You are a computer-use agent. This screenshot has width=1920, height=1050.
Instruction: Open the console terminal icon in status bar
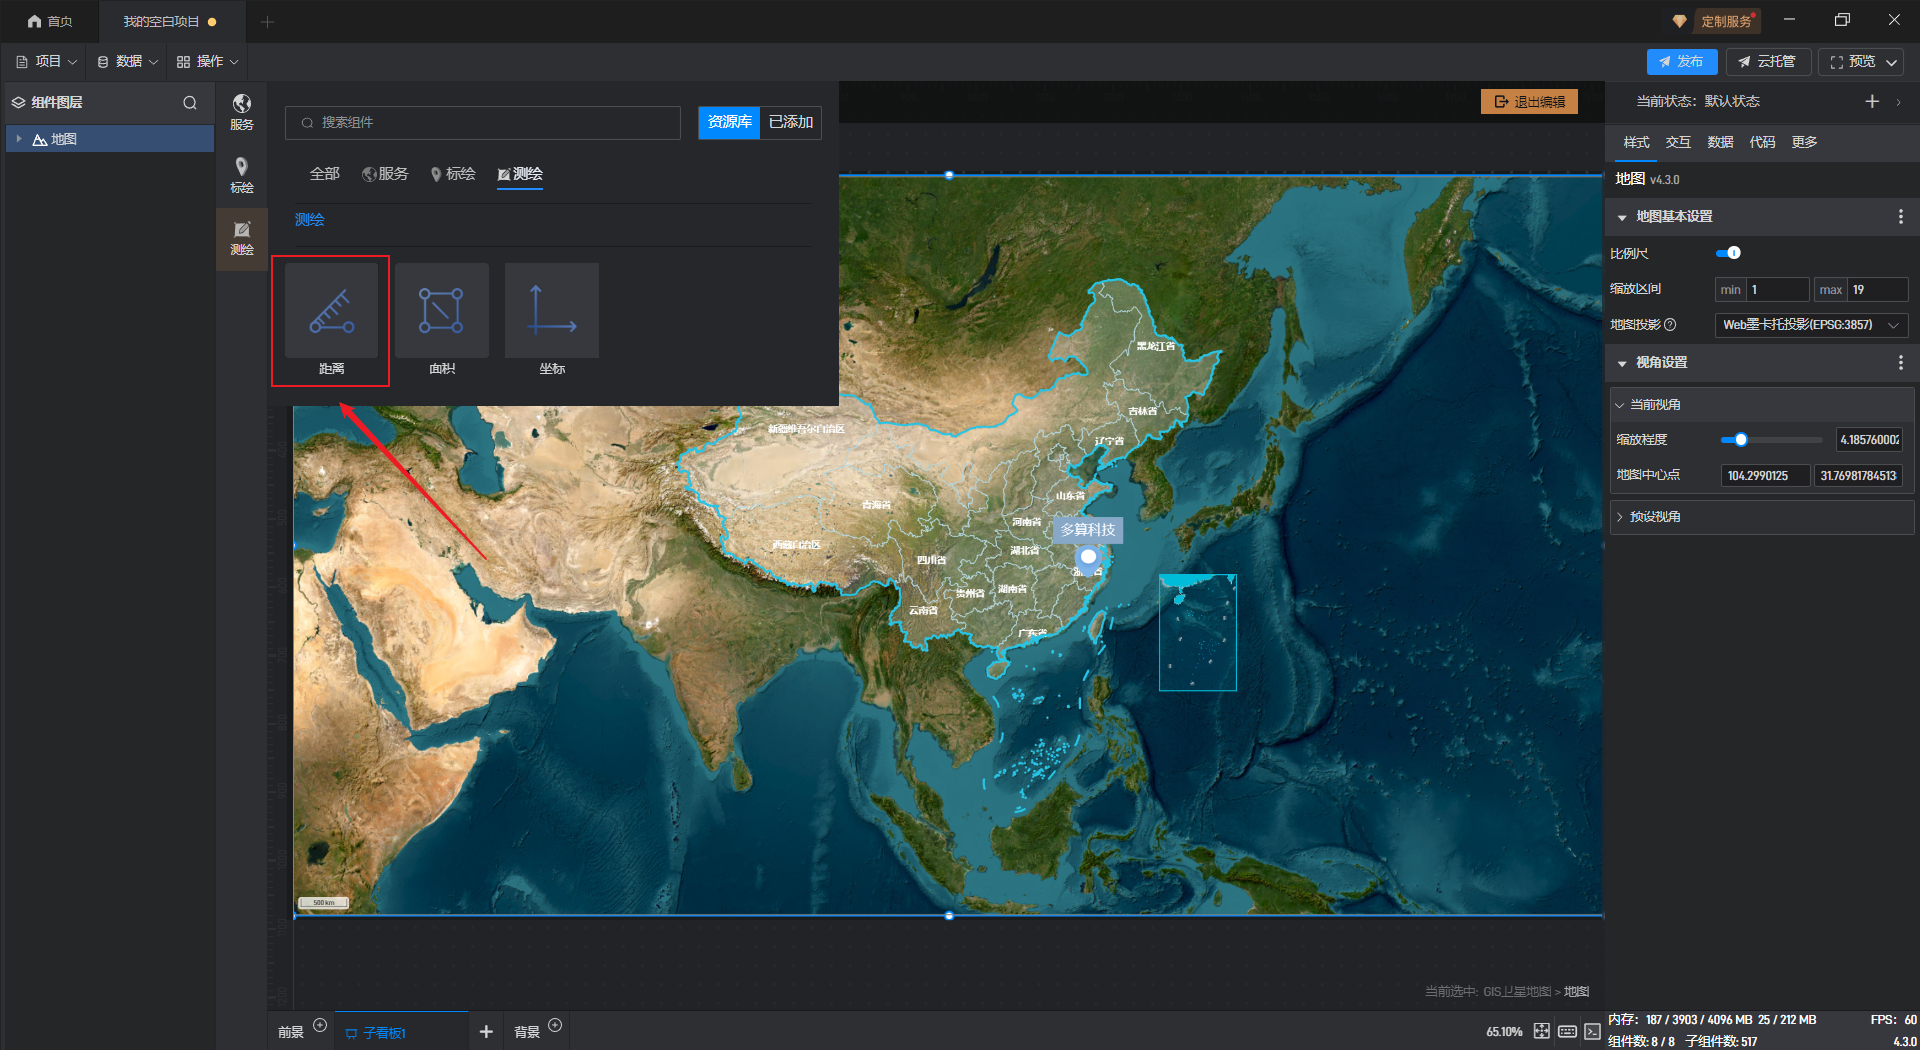click(x=1592, y=1031)
